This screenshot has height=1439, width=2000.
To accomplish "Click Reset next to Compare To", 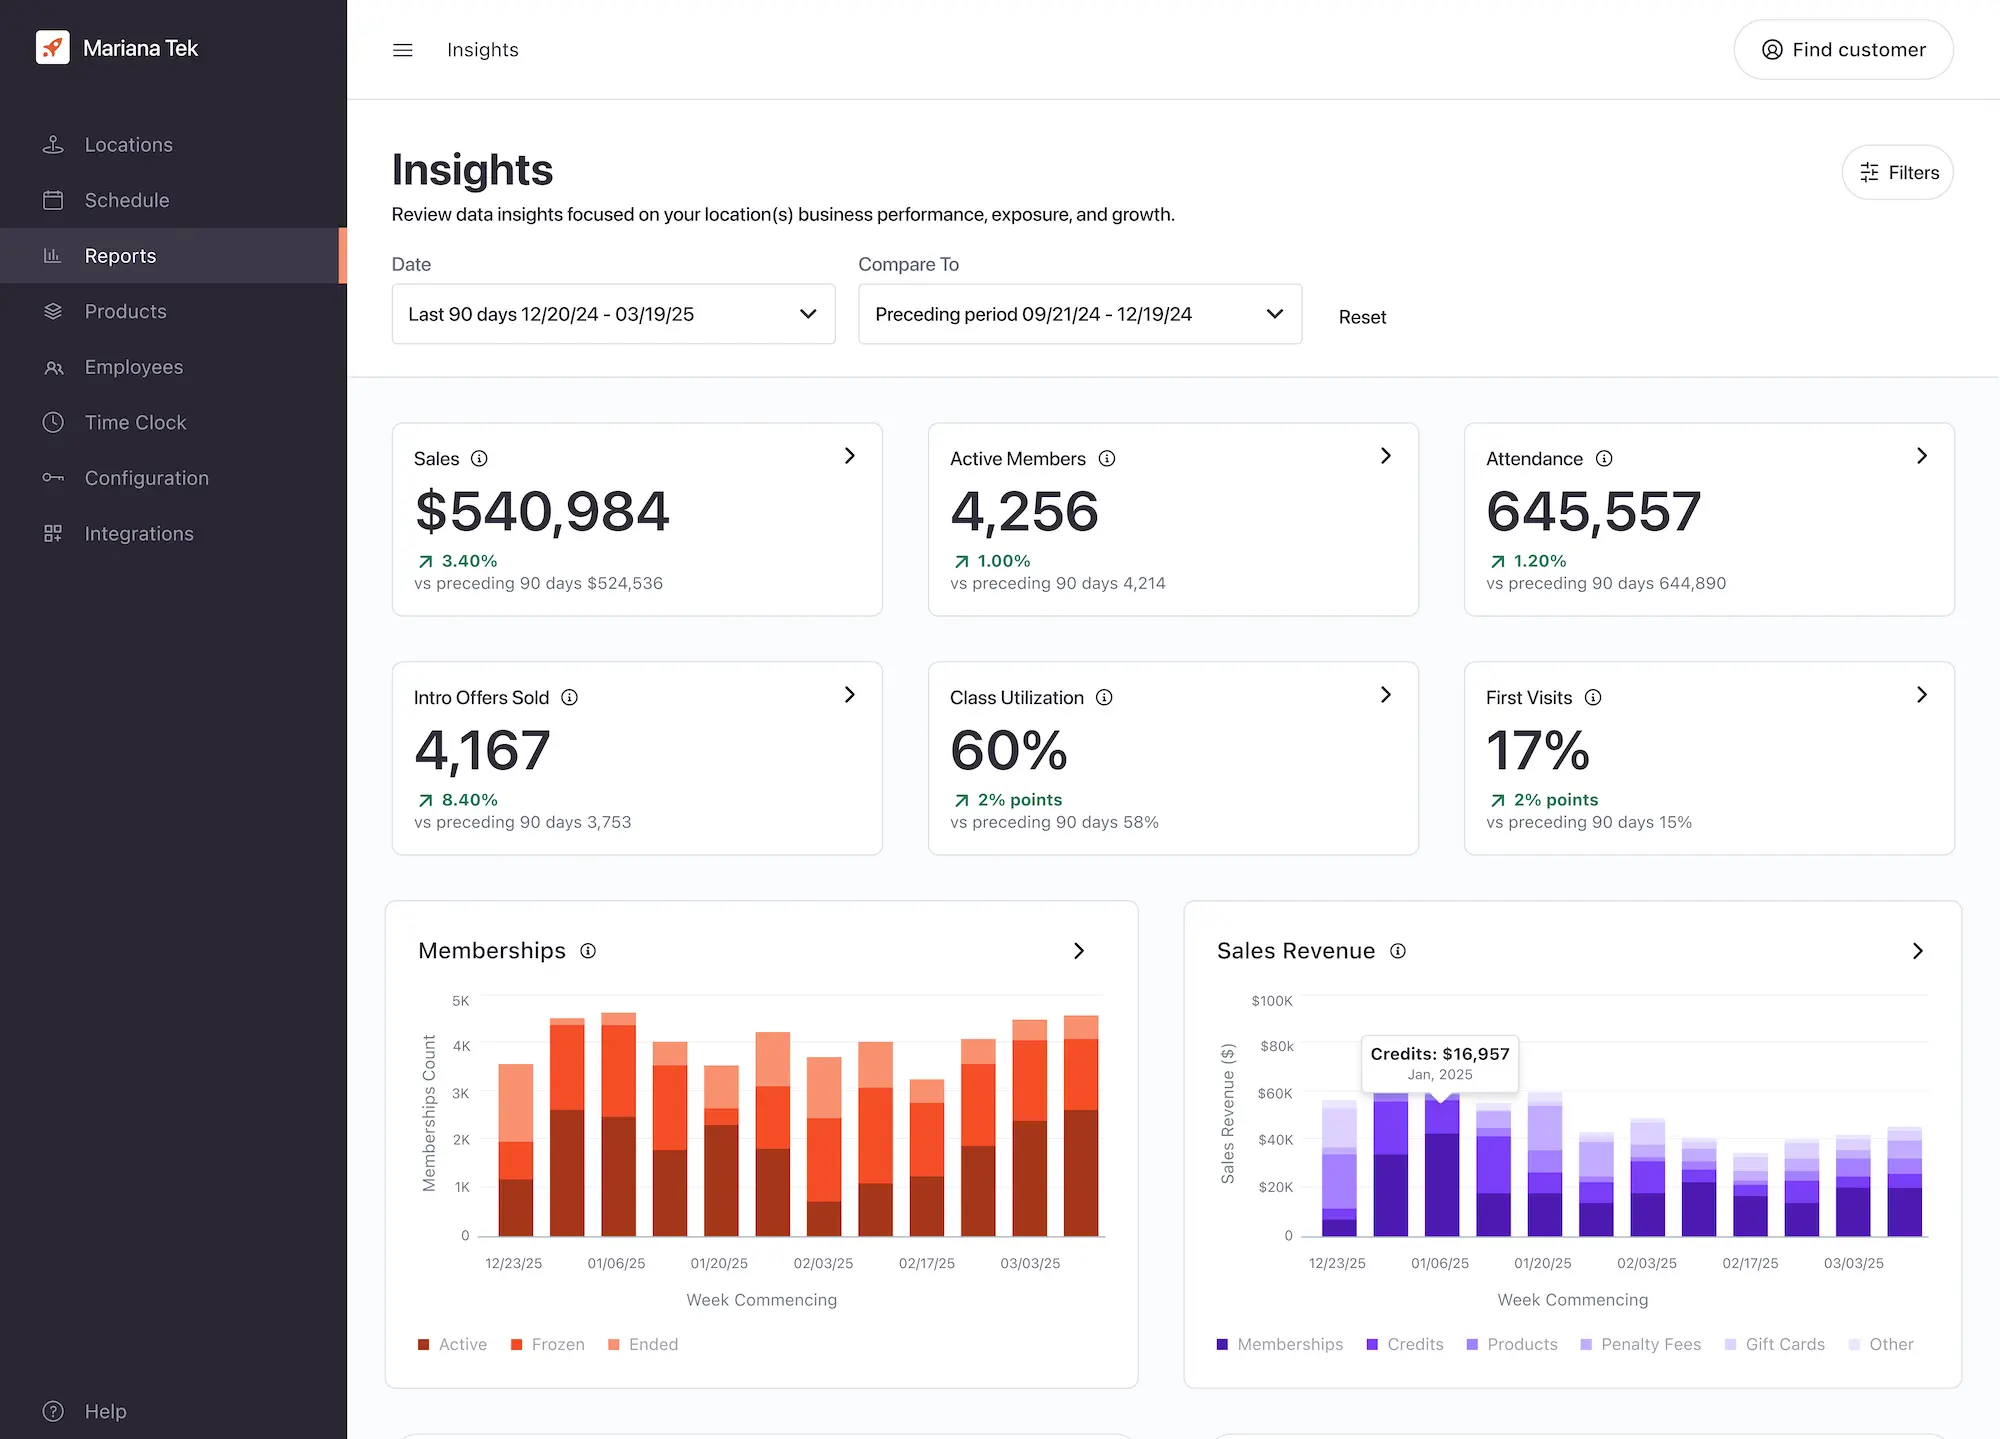I will 1362,317.
